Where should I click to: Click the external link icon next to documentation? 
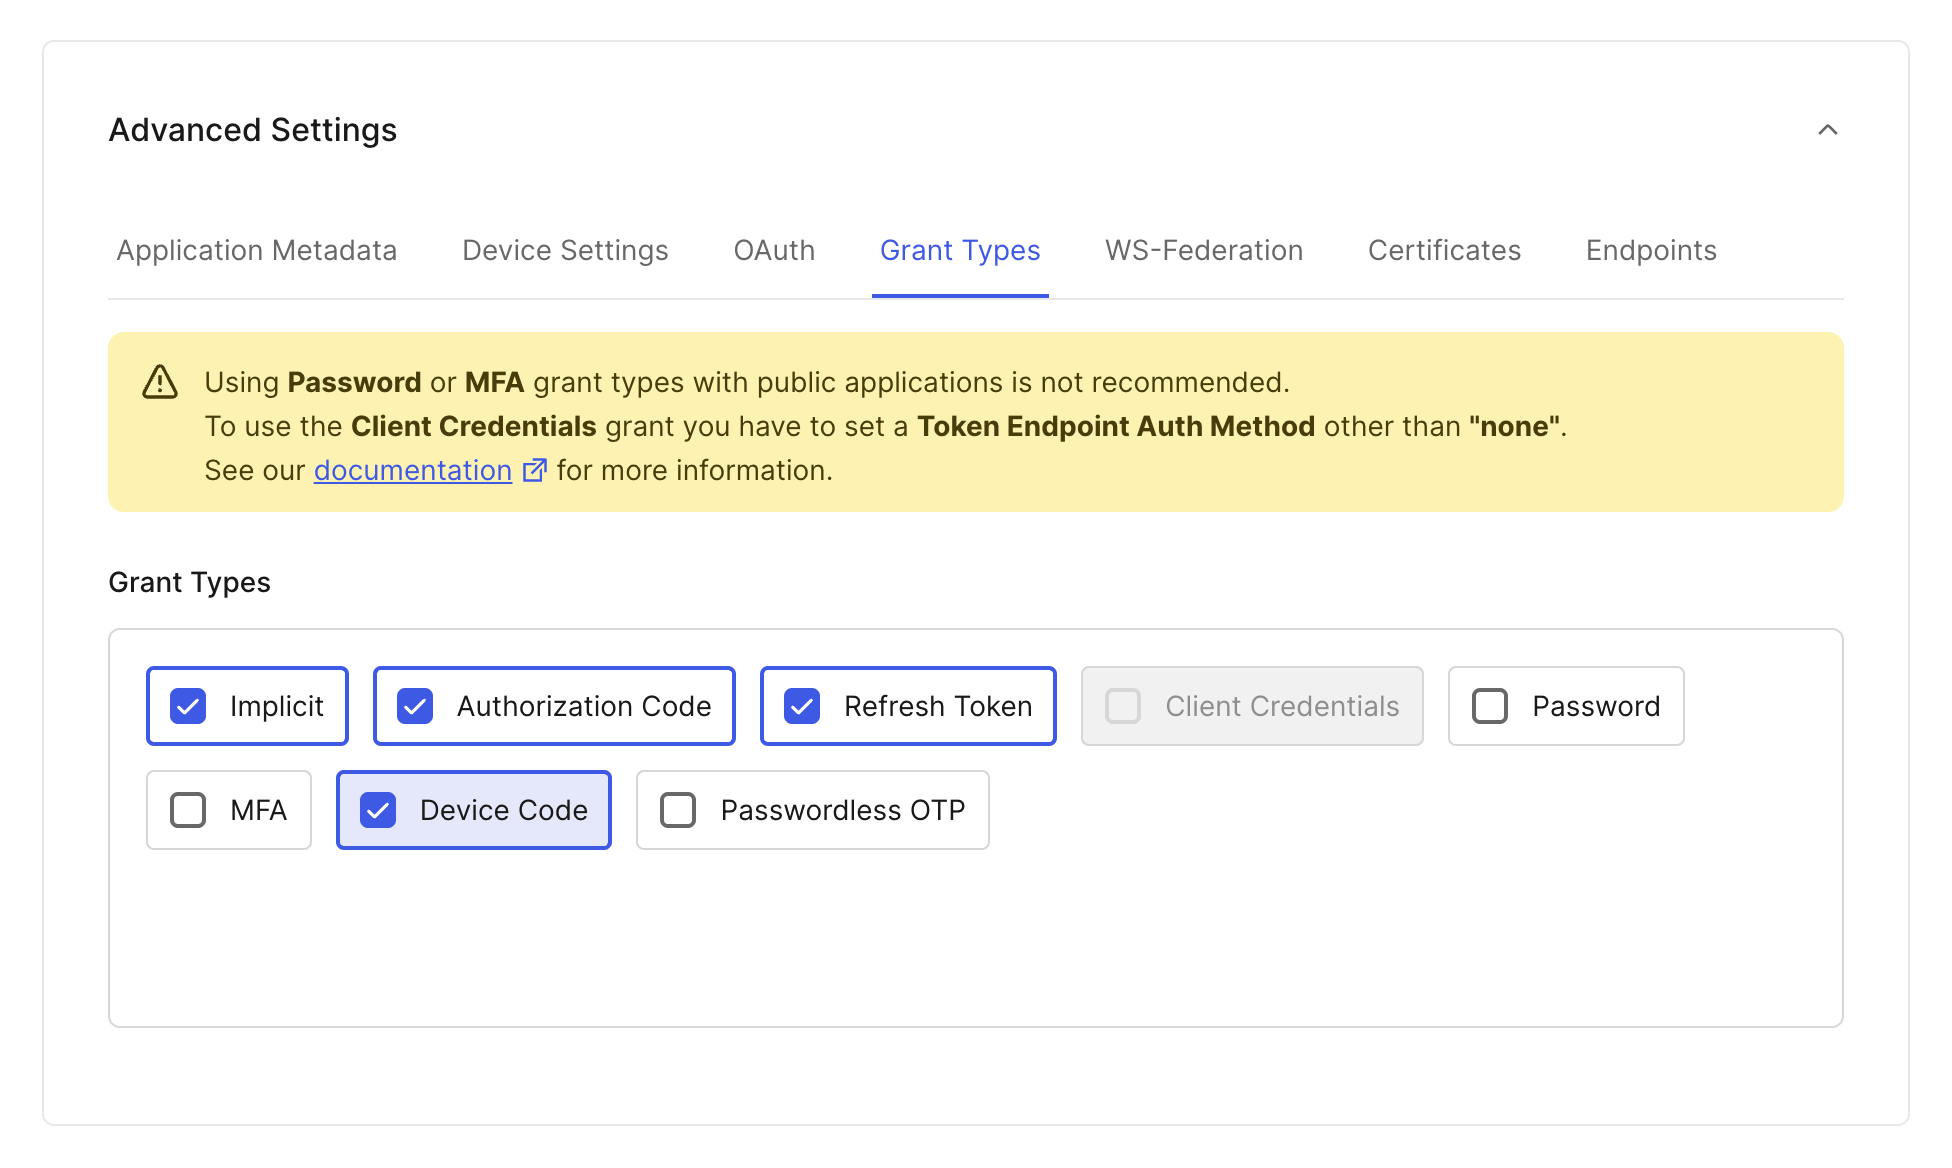pyautogui.click(x=535, y=469)
